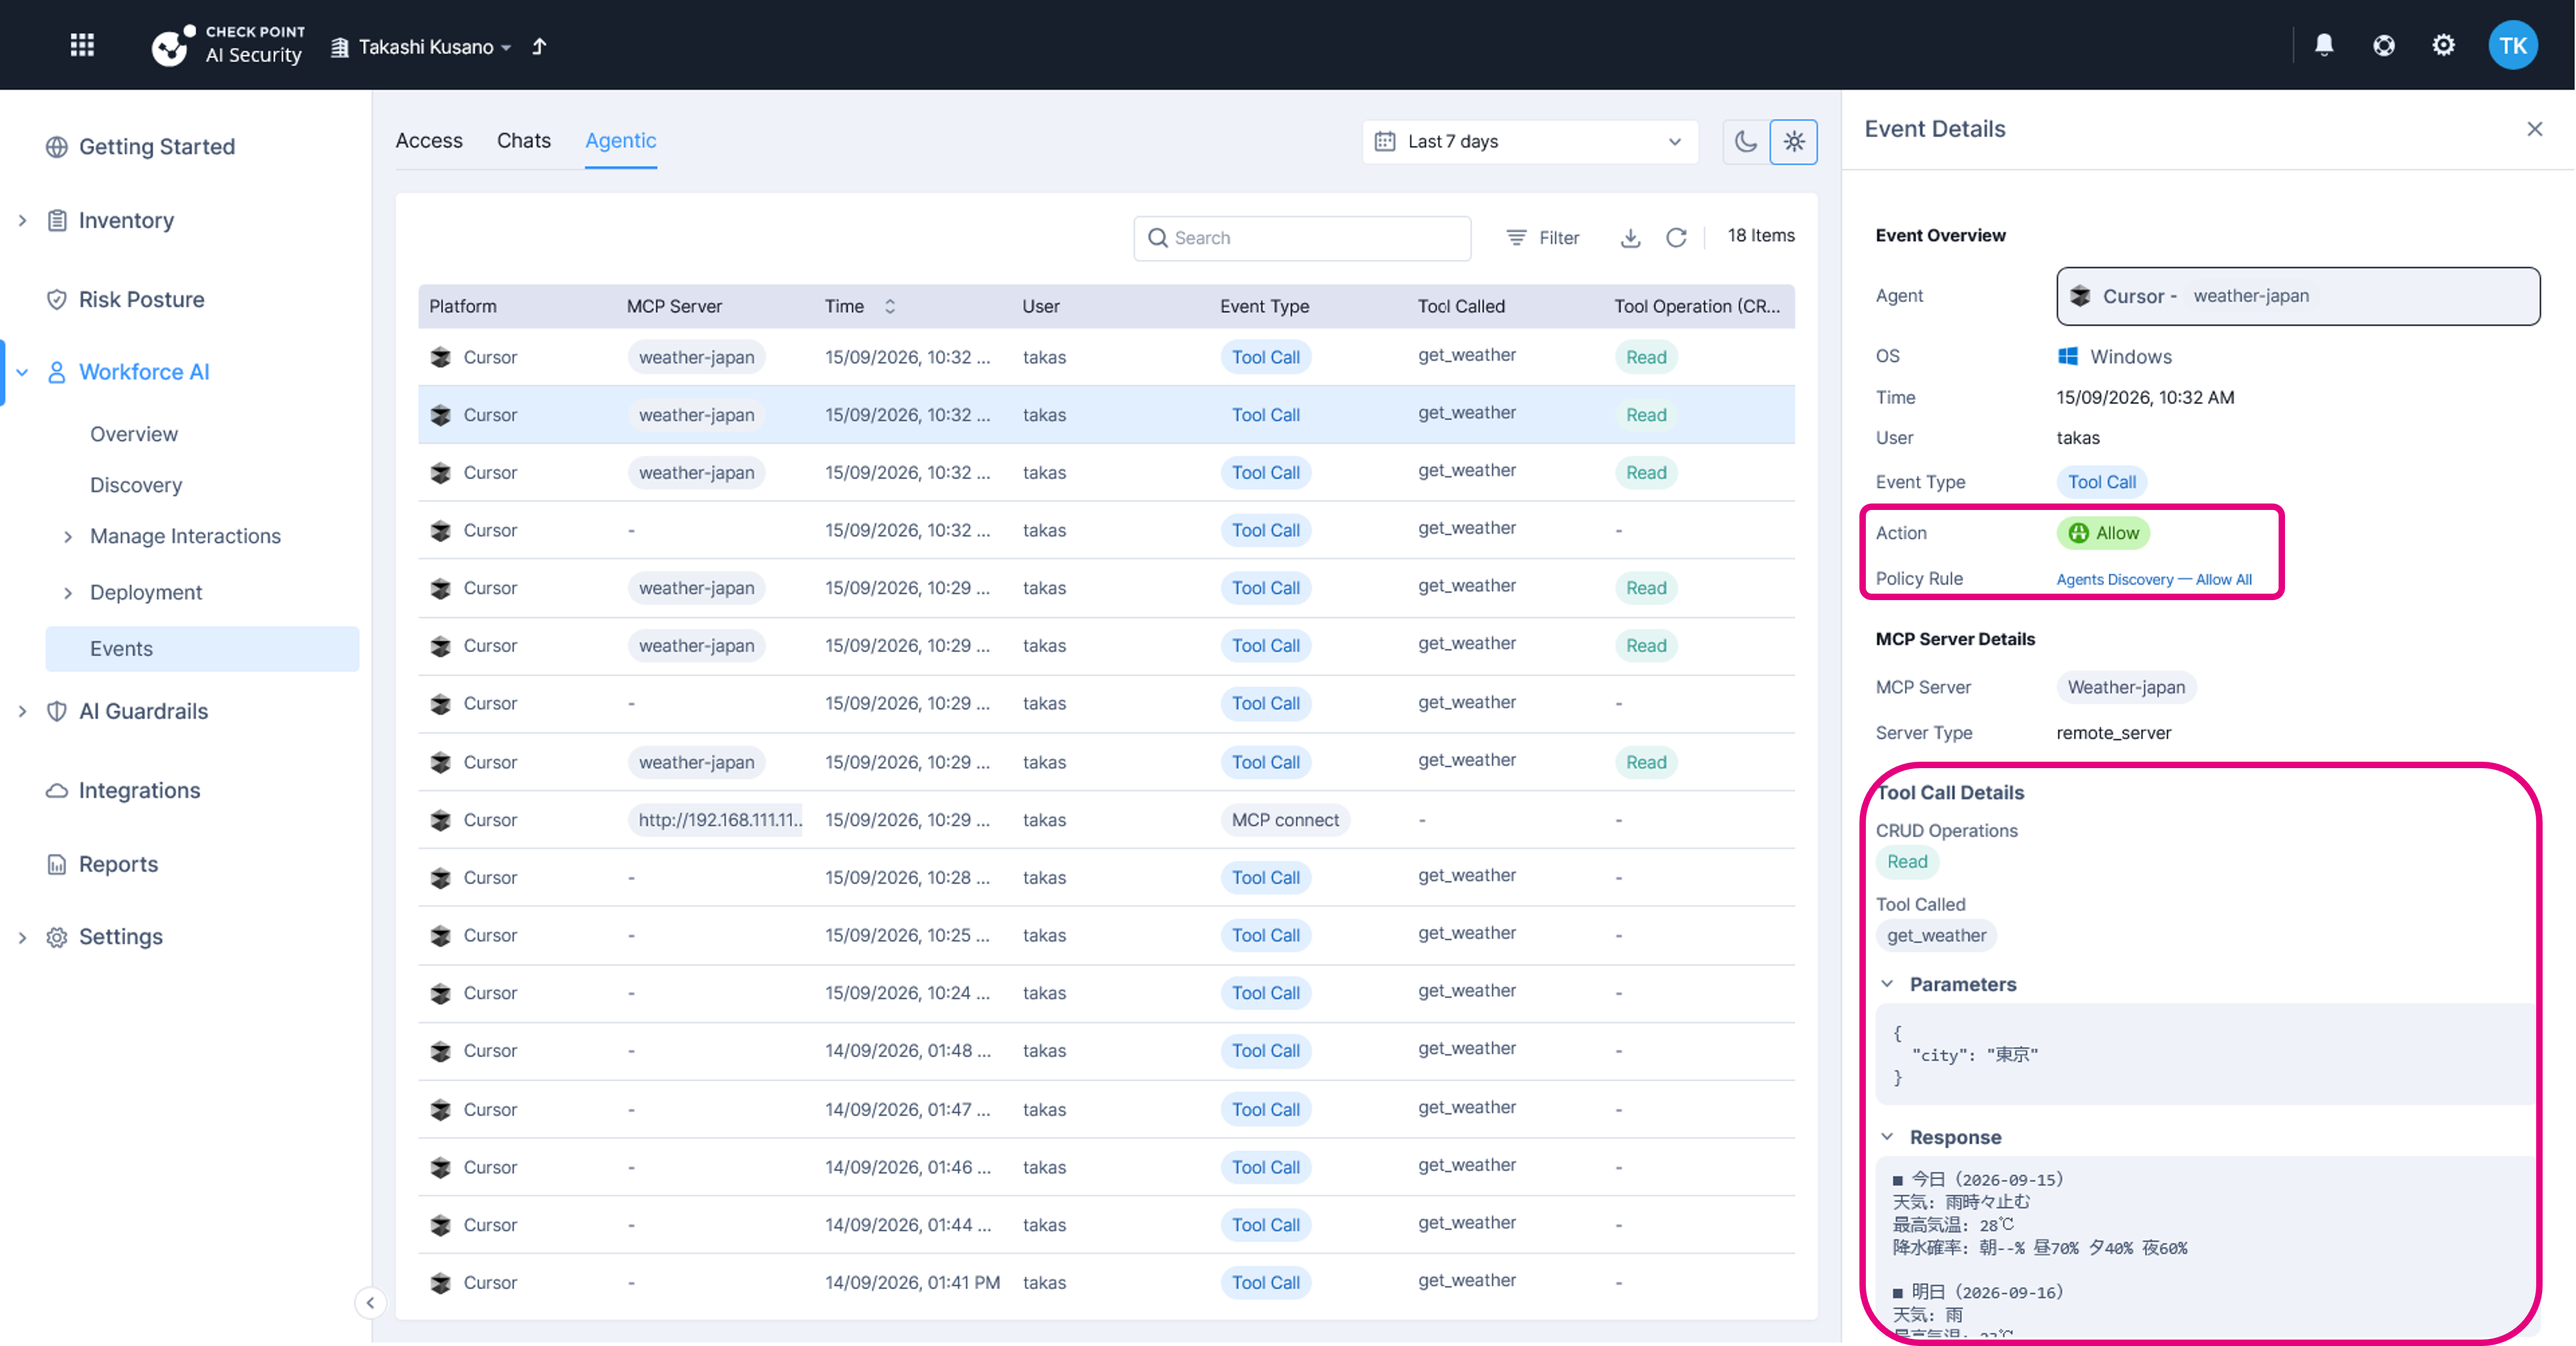This screenshot has width=2576, height=1346.
Task: Expand the Settings section in sidebar
Action: click(x=22, y=937)
